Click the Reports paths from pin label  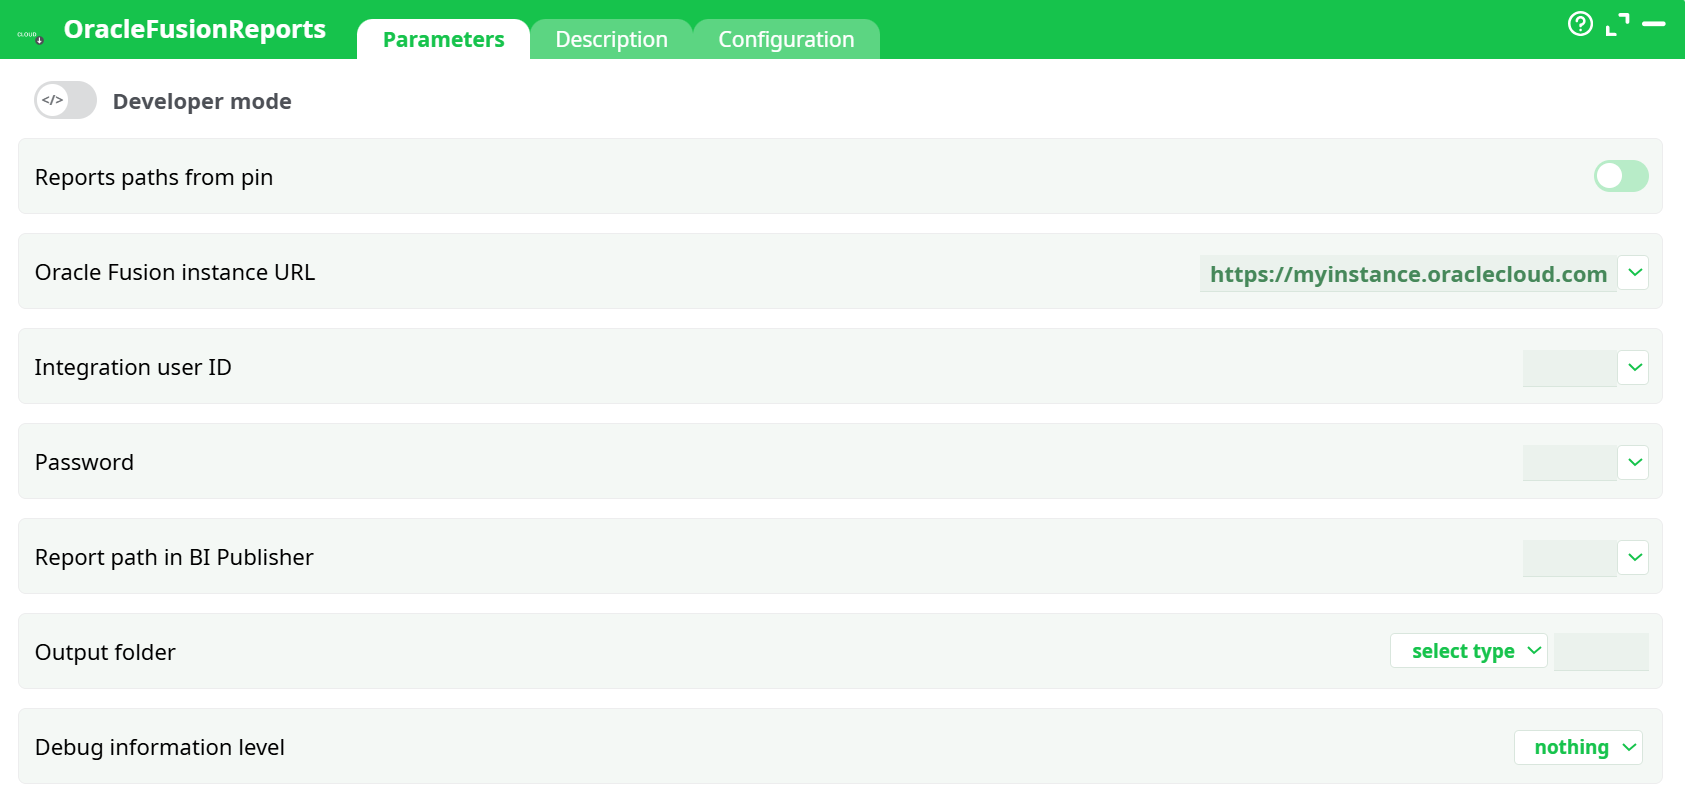coord(154,177)
